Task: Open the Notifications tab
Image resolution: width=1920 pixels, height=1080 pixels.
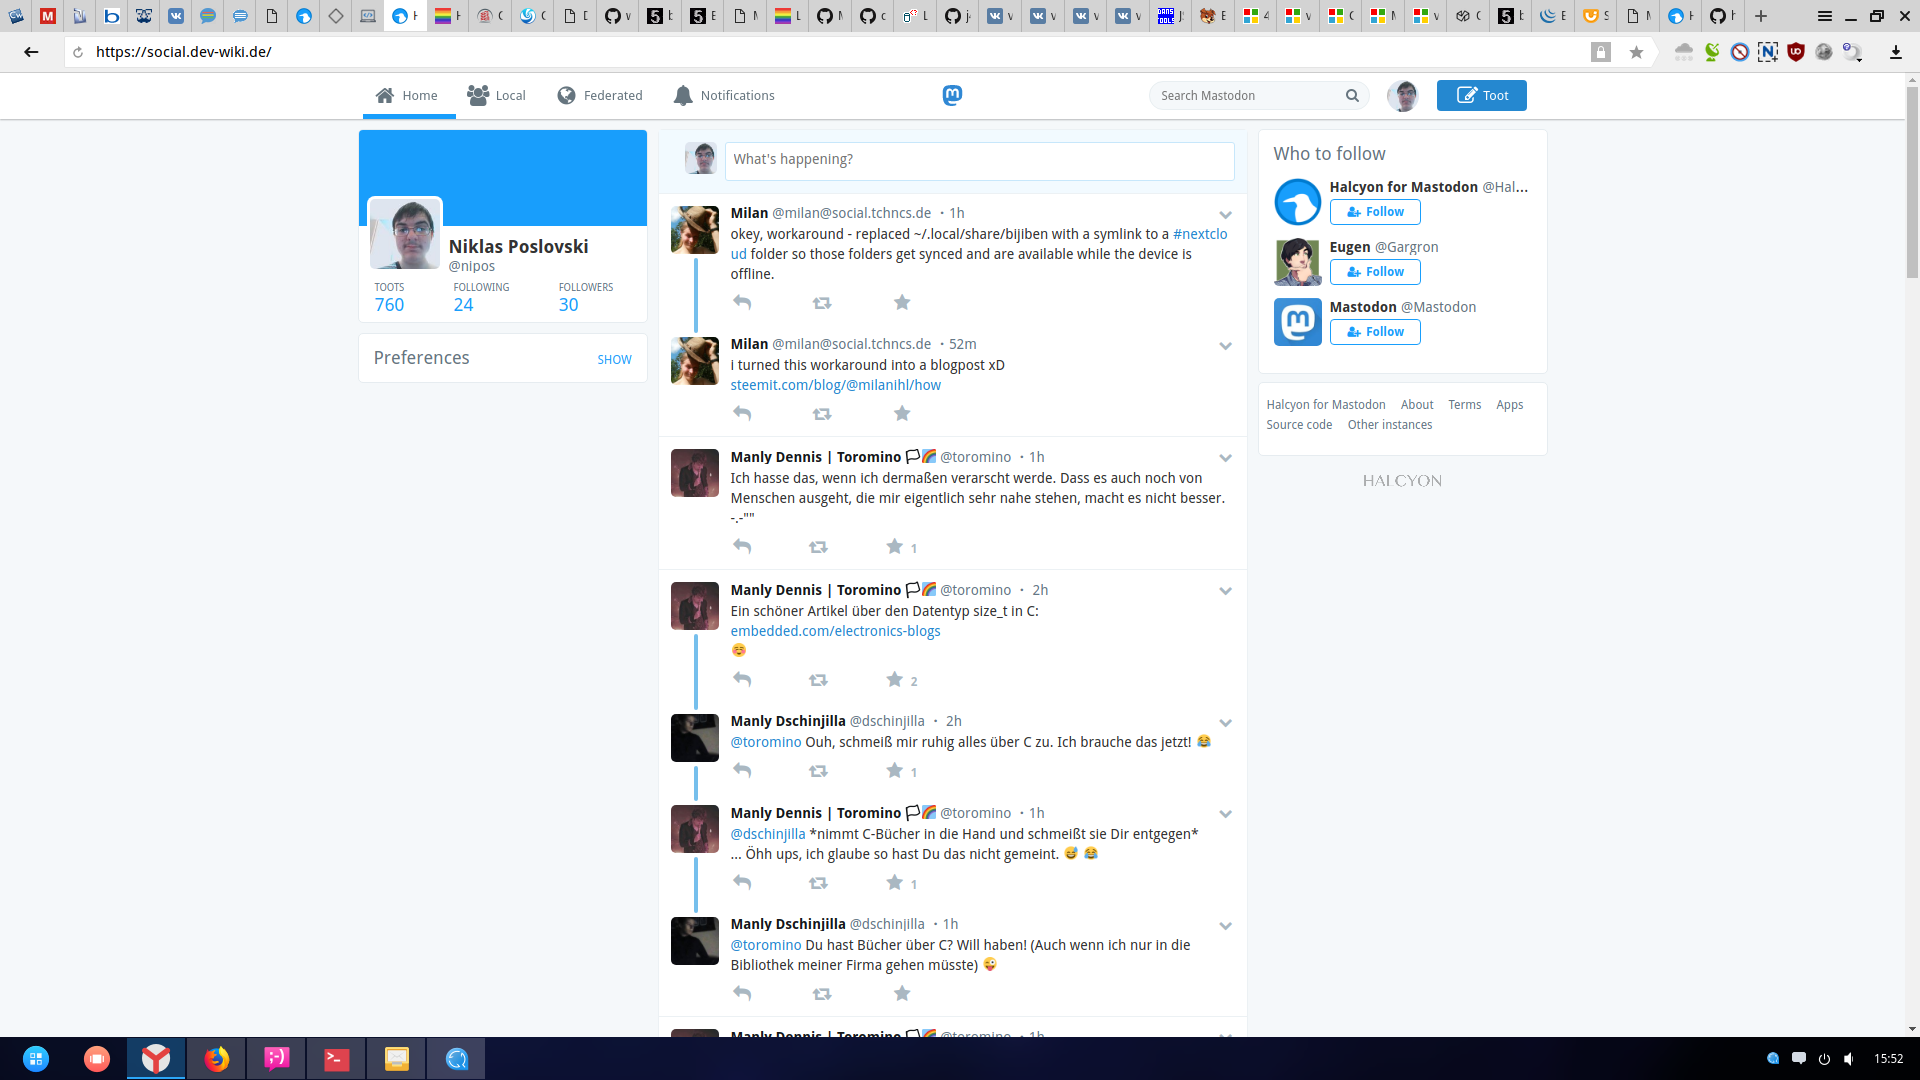Action: (x=724, y=96)
